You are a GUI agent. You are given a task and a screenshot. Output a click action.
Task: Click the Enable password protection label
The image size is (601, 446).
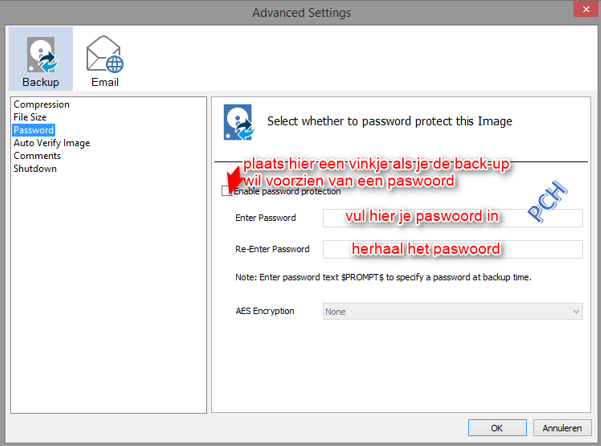[287, 192]
